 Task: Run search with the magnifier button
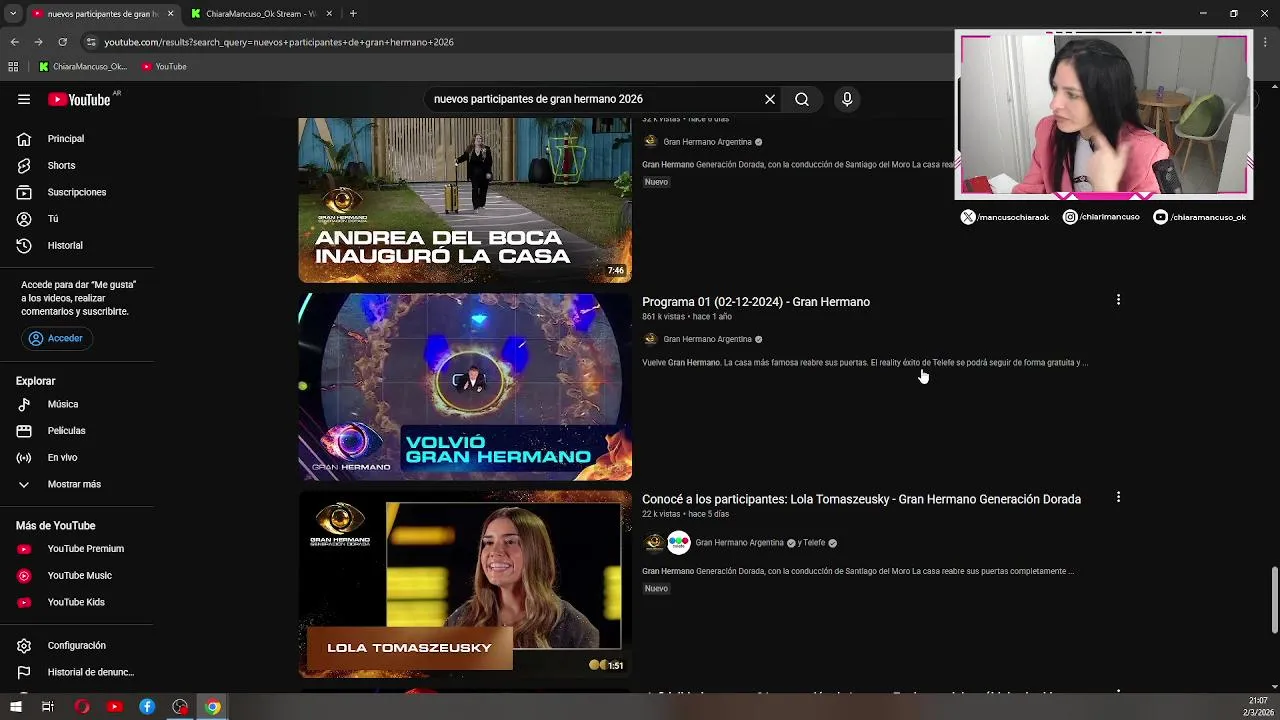(802, 99)
